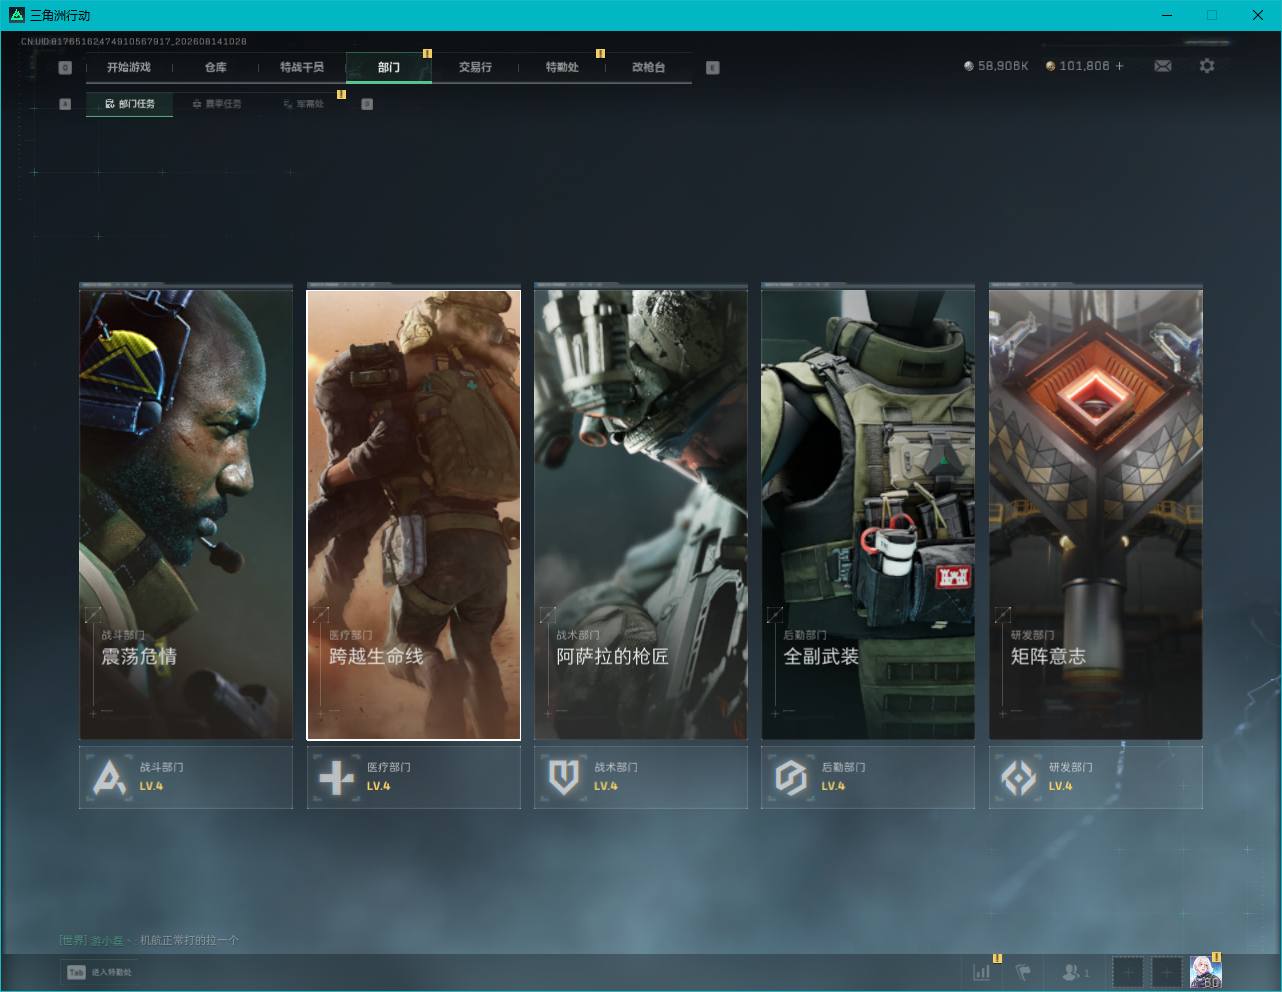
Task: Click the 医疗部门 cross icon
Action: pyautogui.click(x=336, y=777)
